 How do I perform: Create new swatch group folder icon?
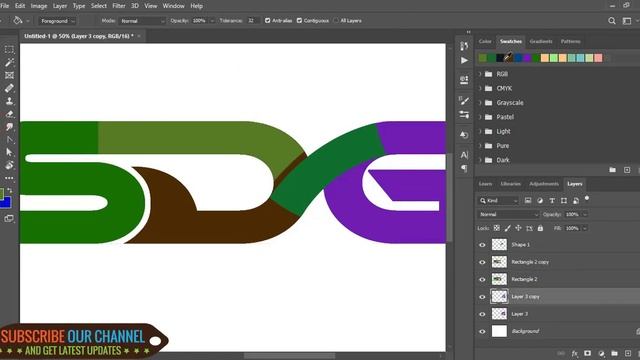click(x=612, y=170)
